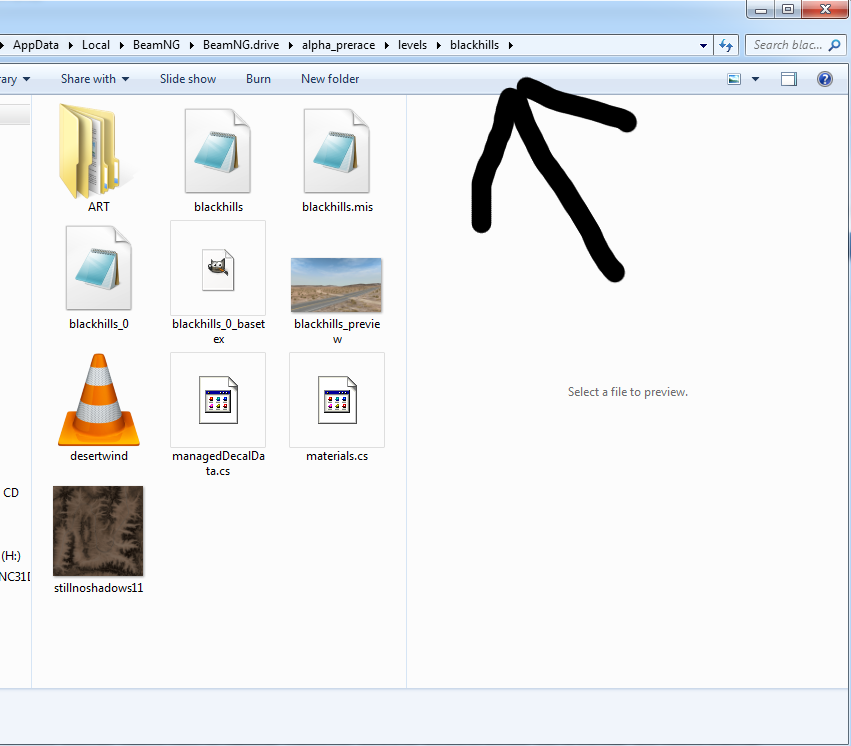Close the Explorer window

click(825, 9)
